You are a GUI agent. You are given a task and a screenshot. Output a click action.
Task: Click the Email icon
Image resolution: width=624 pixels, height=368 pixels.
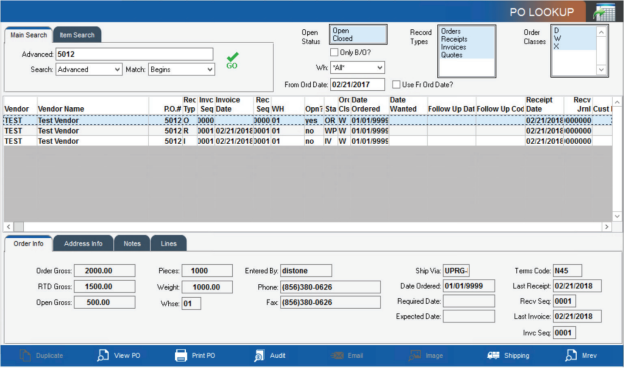tap(337, 355)
